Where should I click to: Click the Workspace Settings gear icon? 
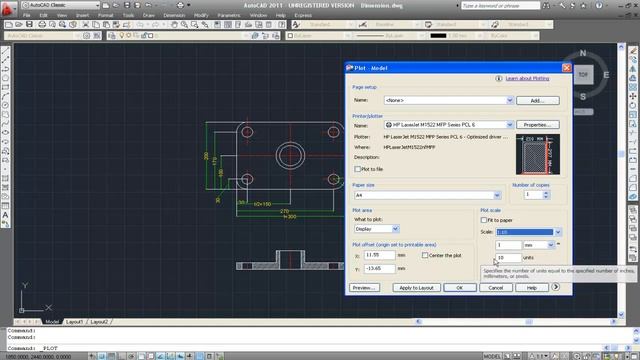tap(87, 36)
